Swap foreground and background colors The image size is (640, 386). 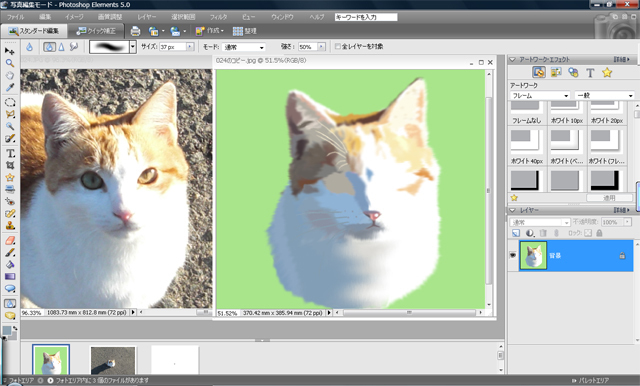click(x=15, y=328)
